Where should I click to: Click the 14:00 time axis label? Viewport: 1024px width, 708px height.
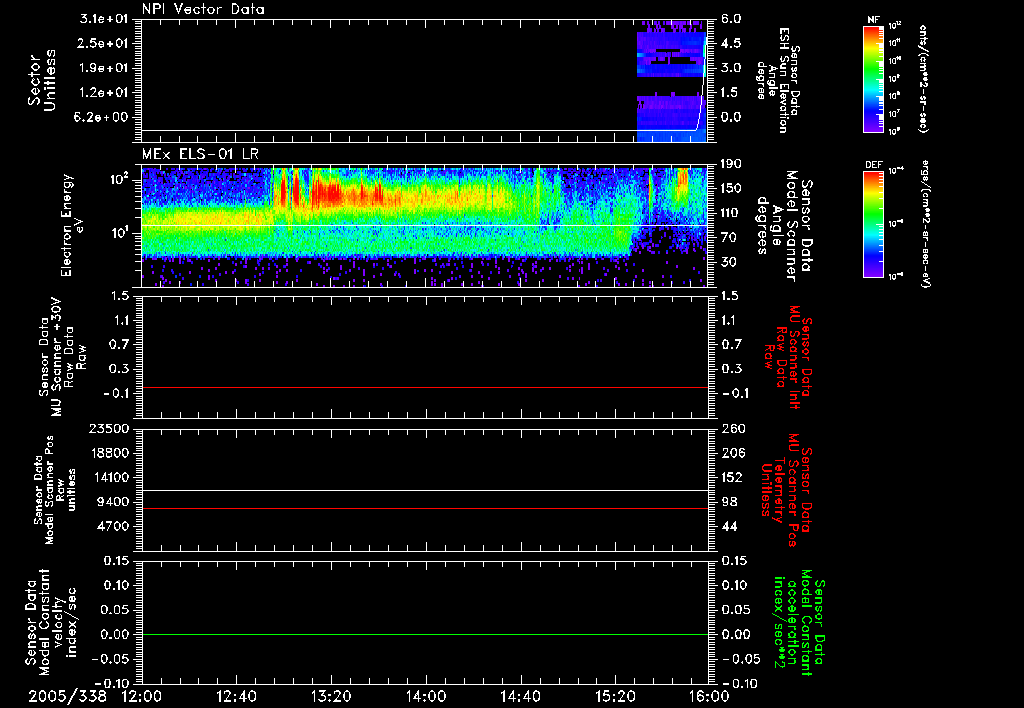426,696
